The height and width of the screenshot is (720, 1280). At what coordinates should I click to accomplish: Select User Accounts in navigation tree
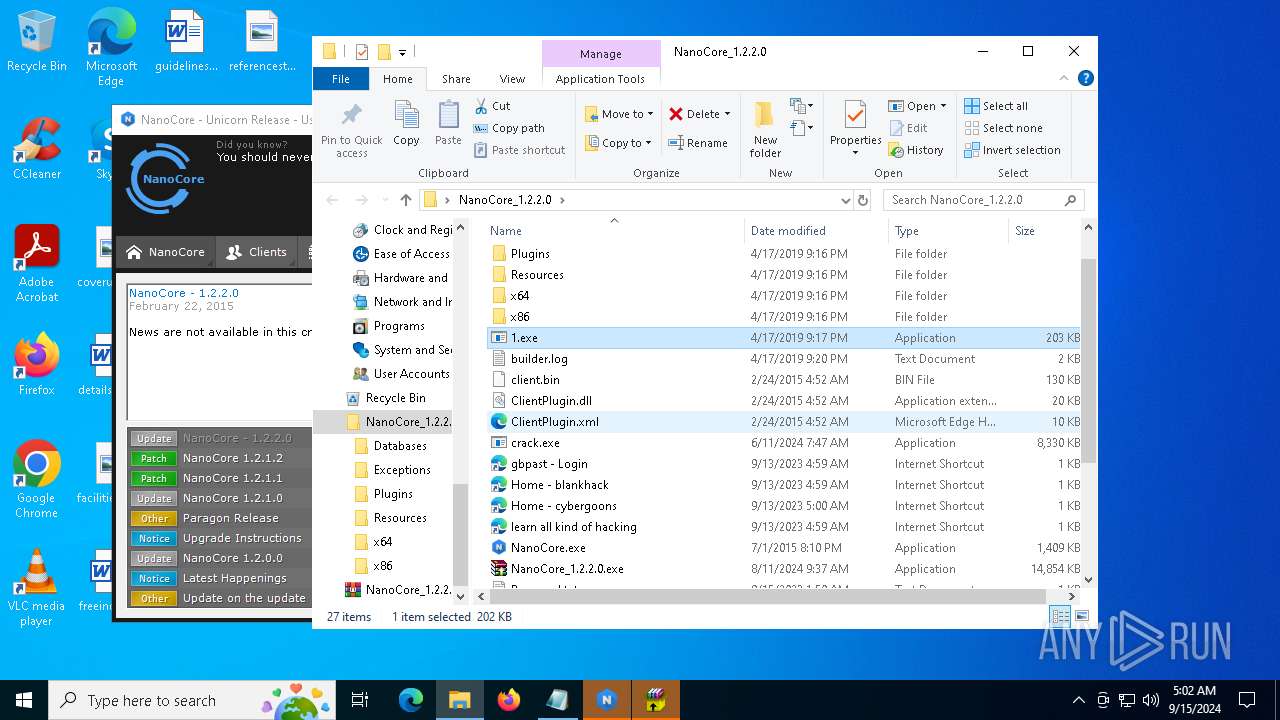pos(411,374)
